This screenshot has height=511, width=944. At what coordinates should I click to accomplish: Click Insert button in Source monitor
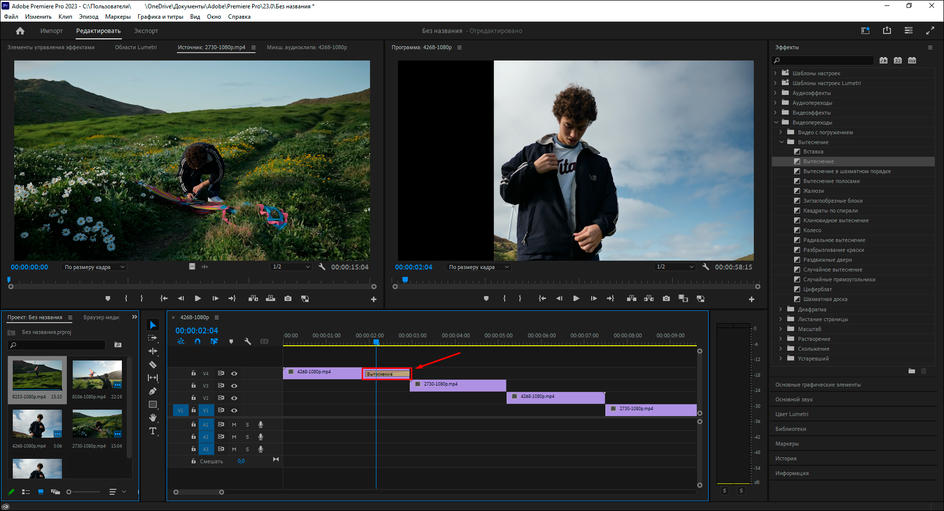point(253,299)
